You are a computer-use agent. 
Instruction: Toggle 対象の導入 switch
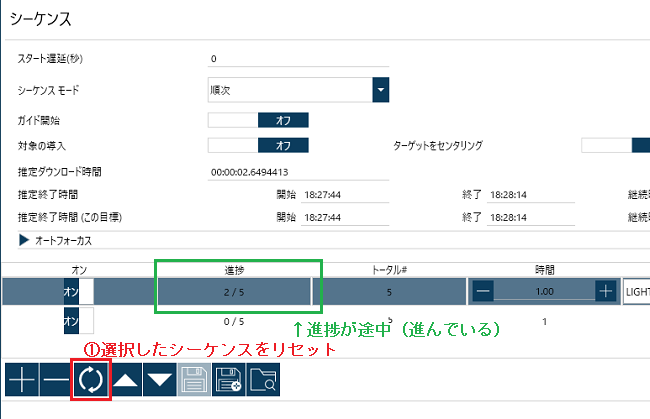[x=258, y=145]
